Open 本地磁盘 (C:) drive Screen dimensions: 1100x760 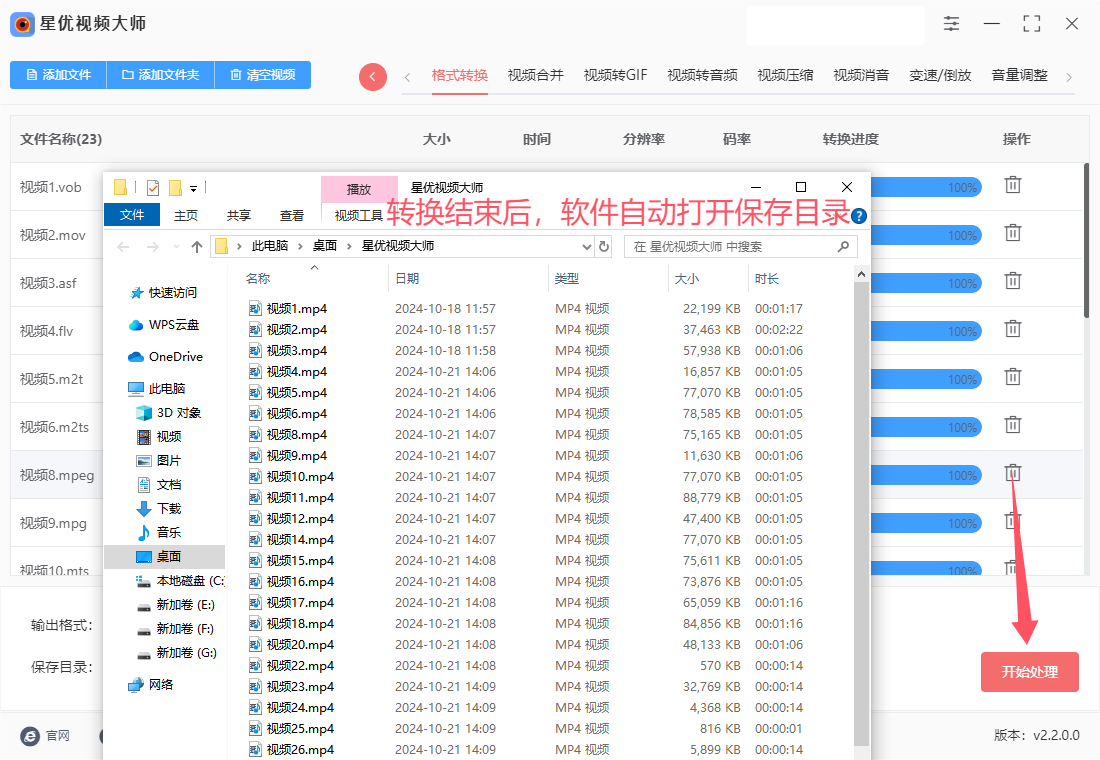coord(180,580)
